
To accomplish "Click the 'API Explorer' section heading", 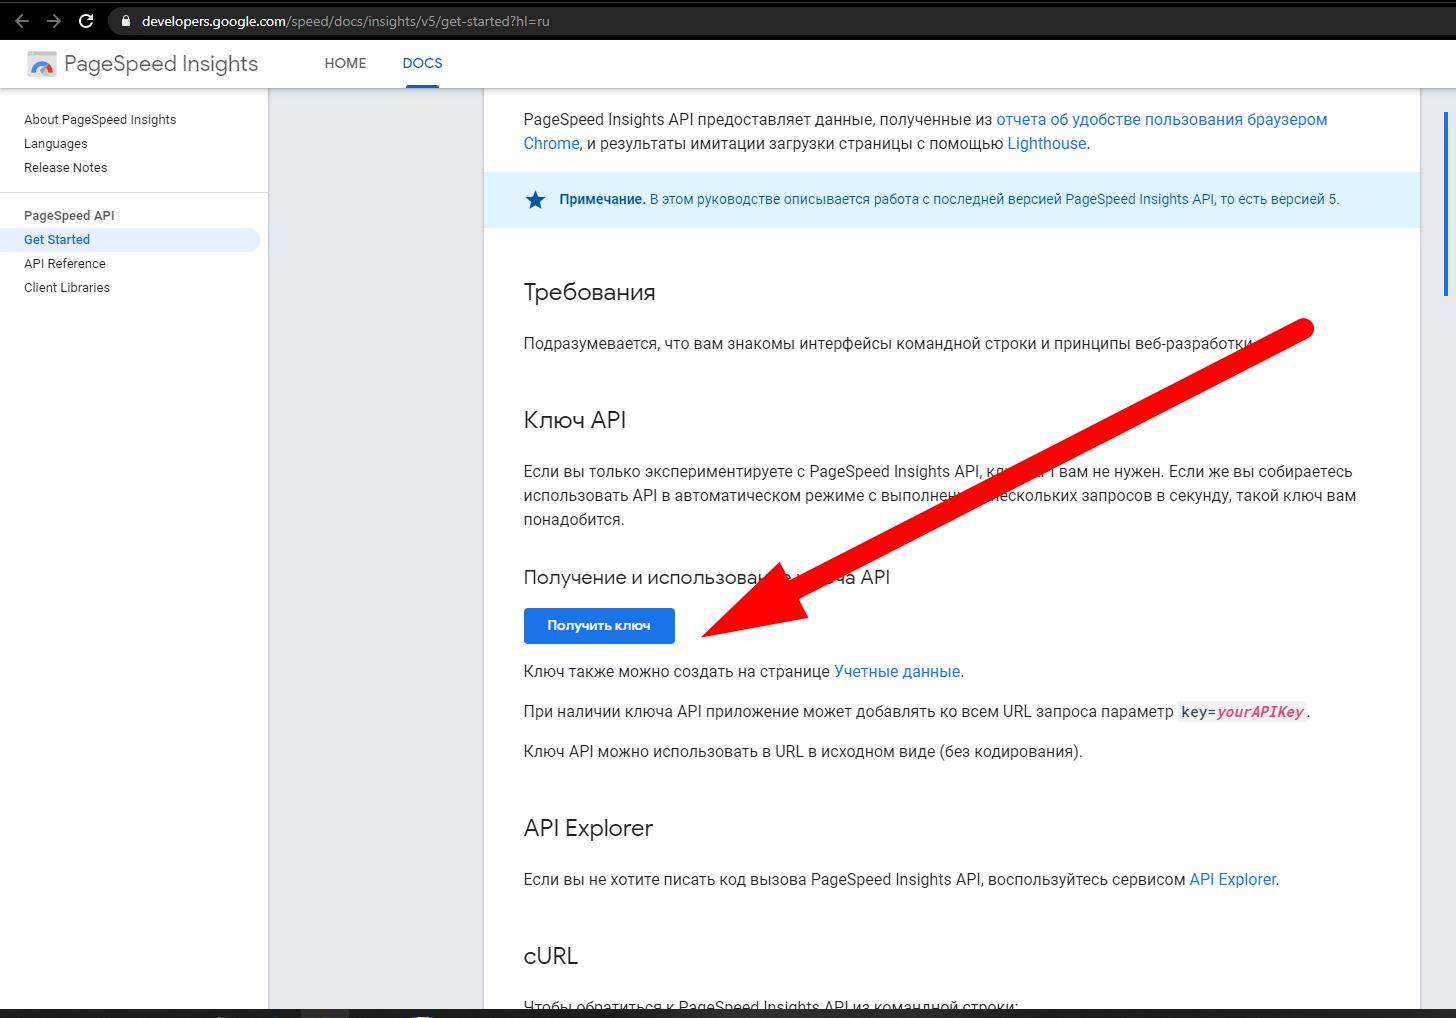I will point(588,828).
